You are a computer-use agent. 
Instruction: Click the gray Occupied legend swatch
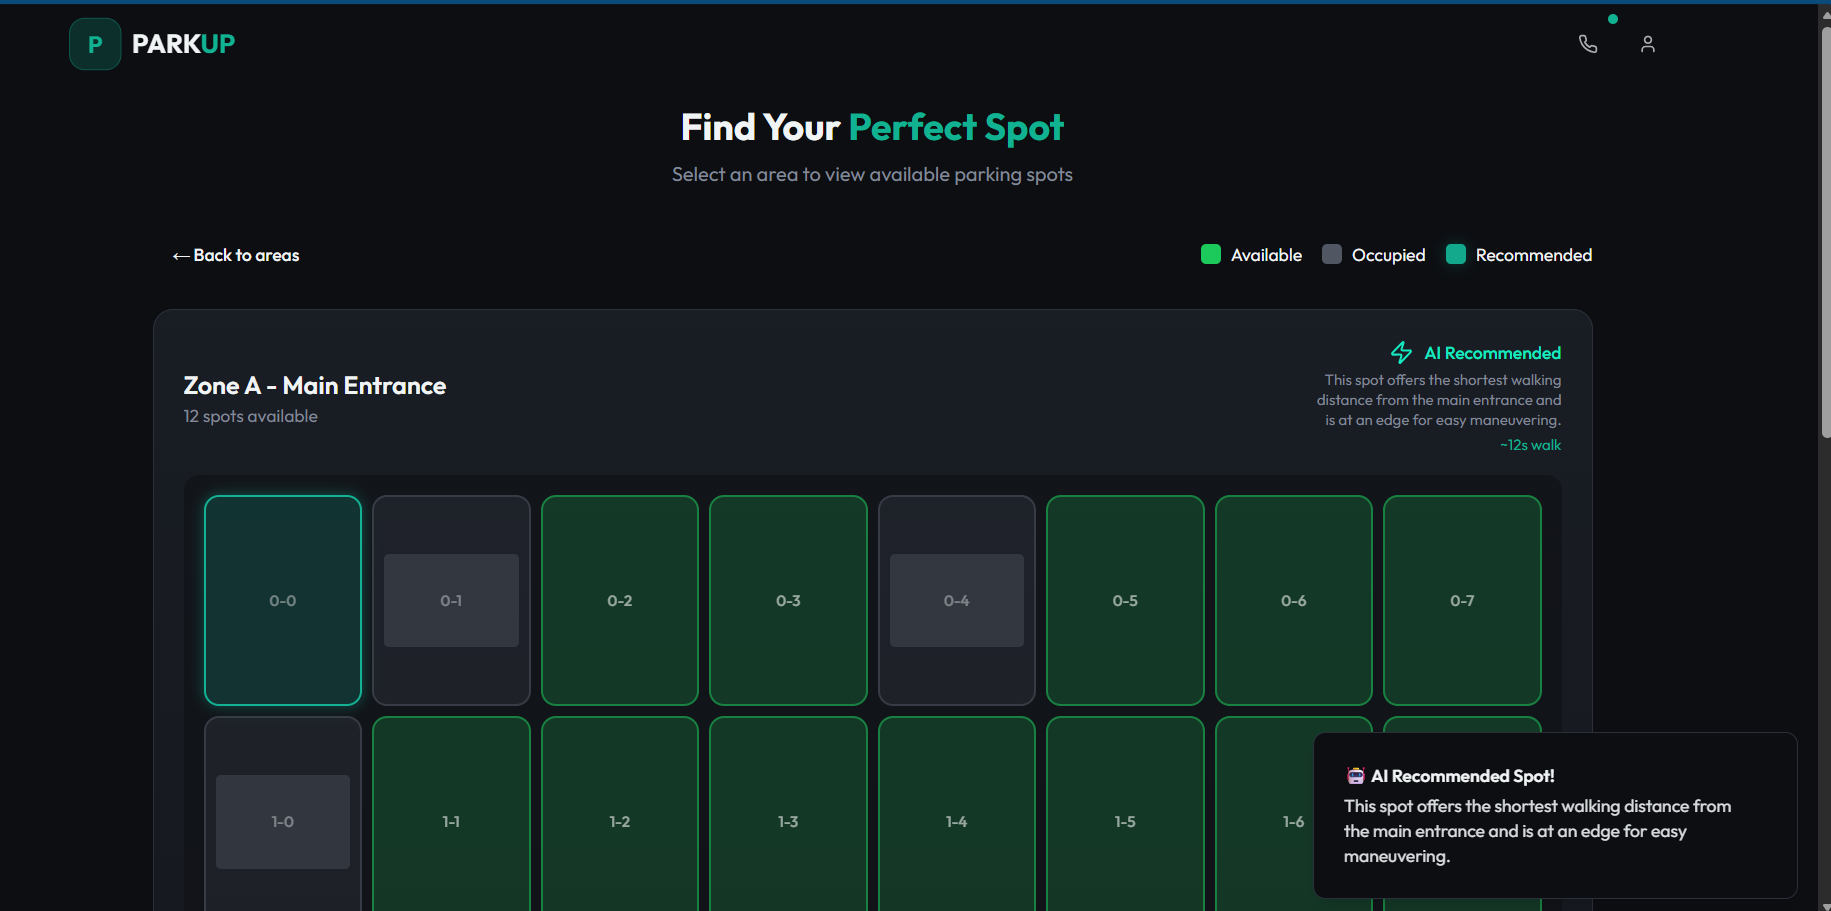1332,254
